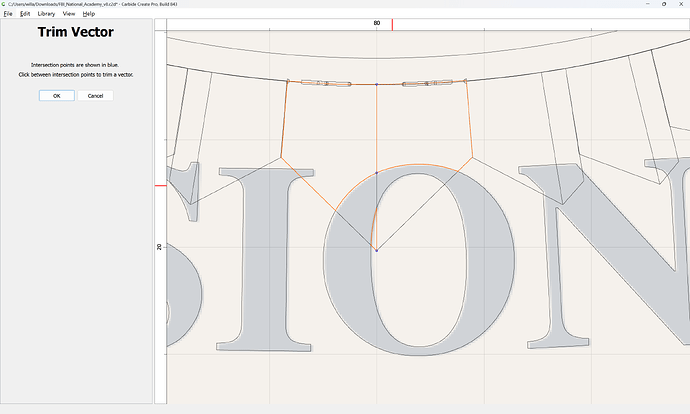Select the blue intersection point on the top arc
Viewport: 690px width, 414px height.
pyautogui.click(x=376, y=84)
